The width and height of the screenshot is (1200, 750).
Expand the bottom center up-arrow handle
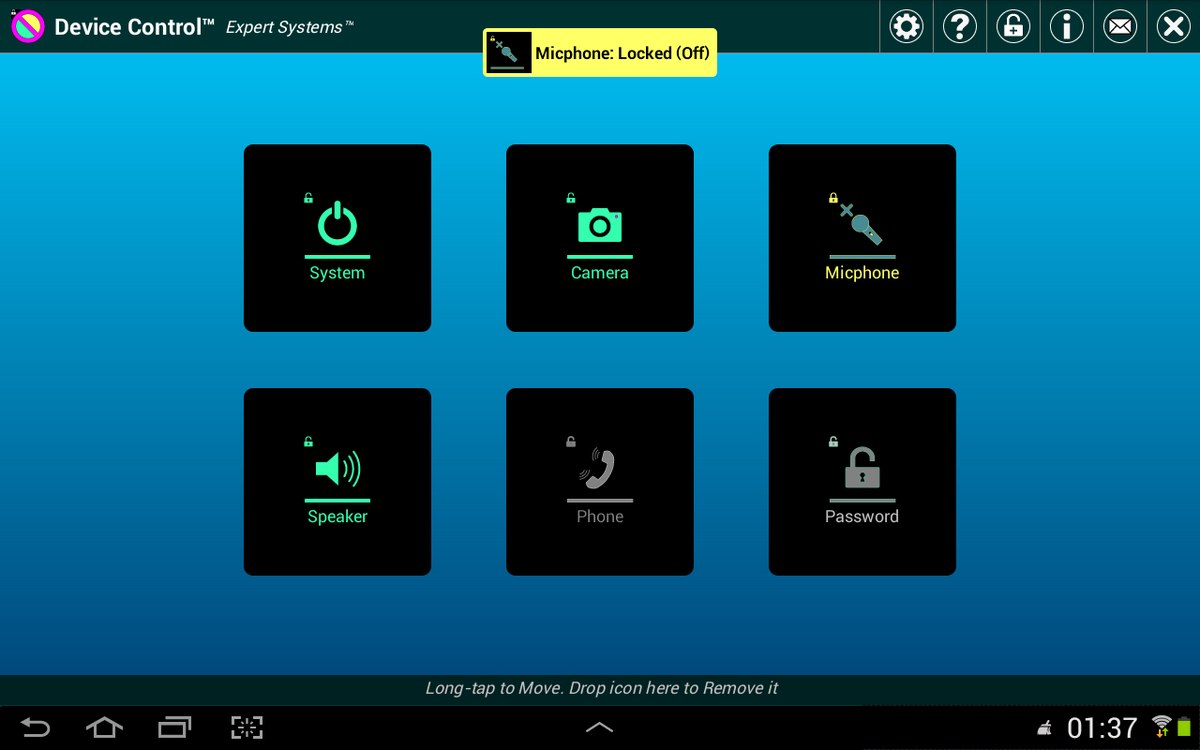599,728
